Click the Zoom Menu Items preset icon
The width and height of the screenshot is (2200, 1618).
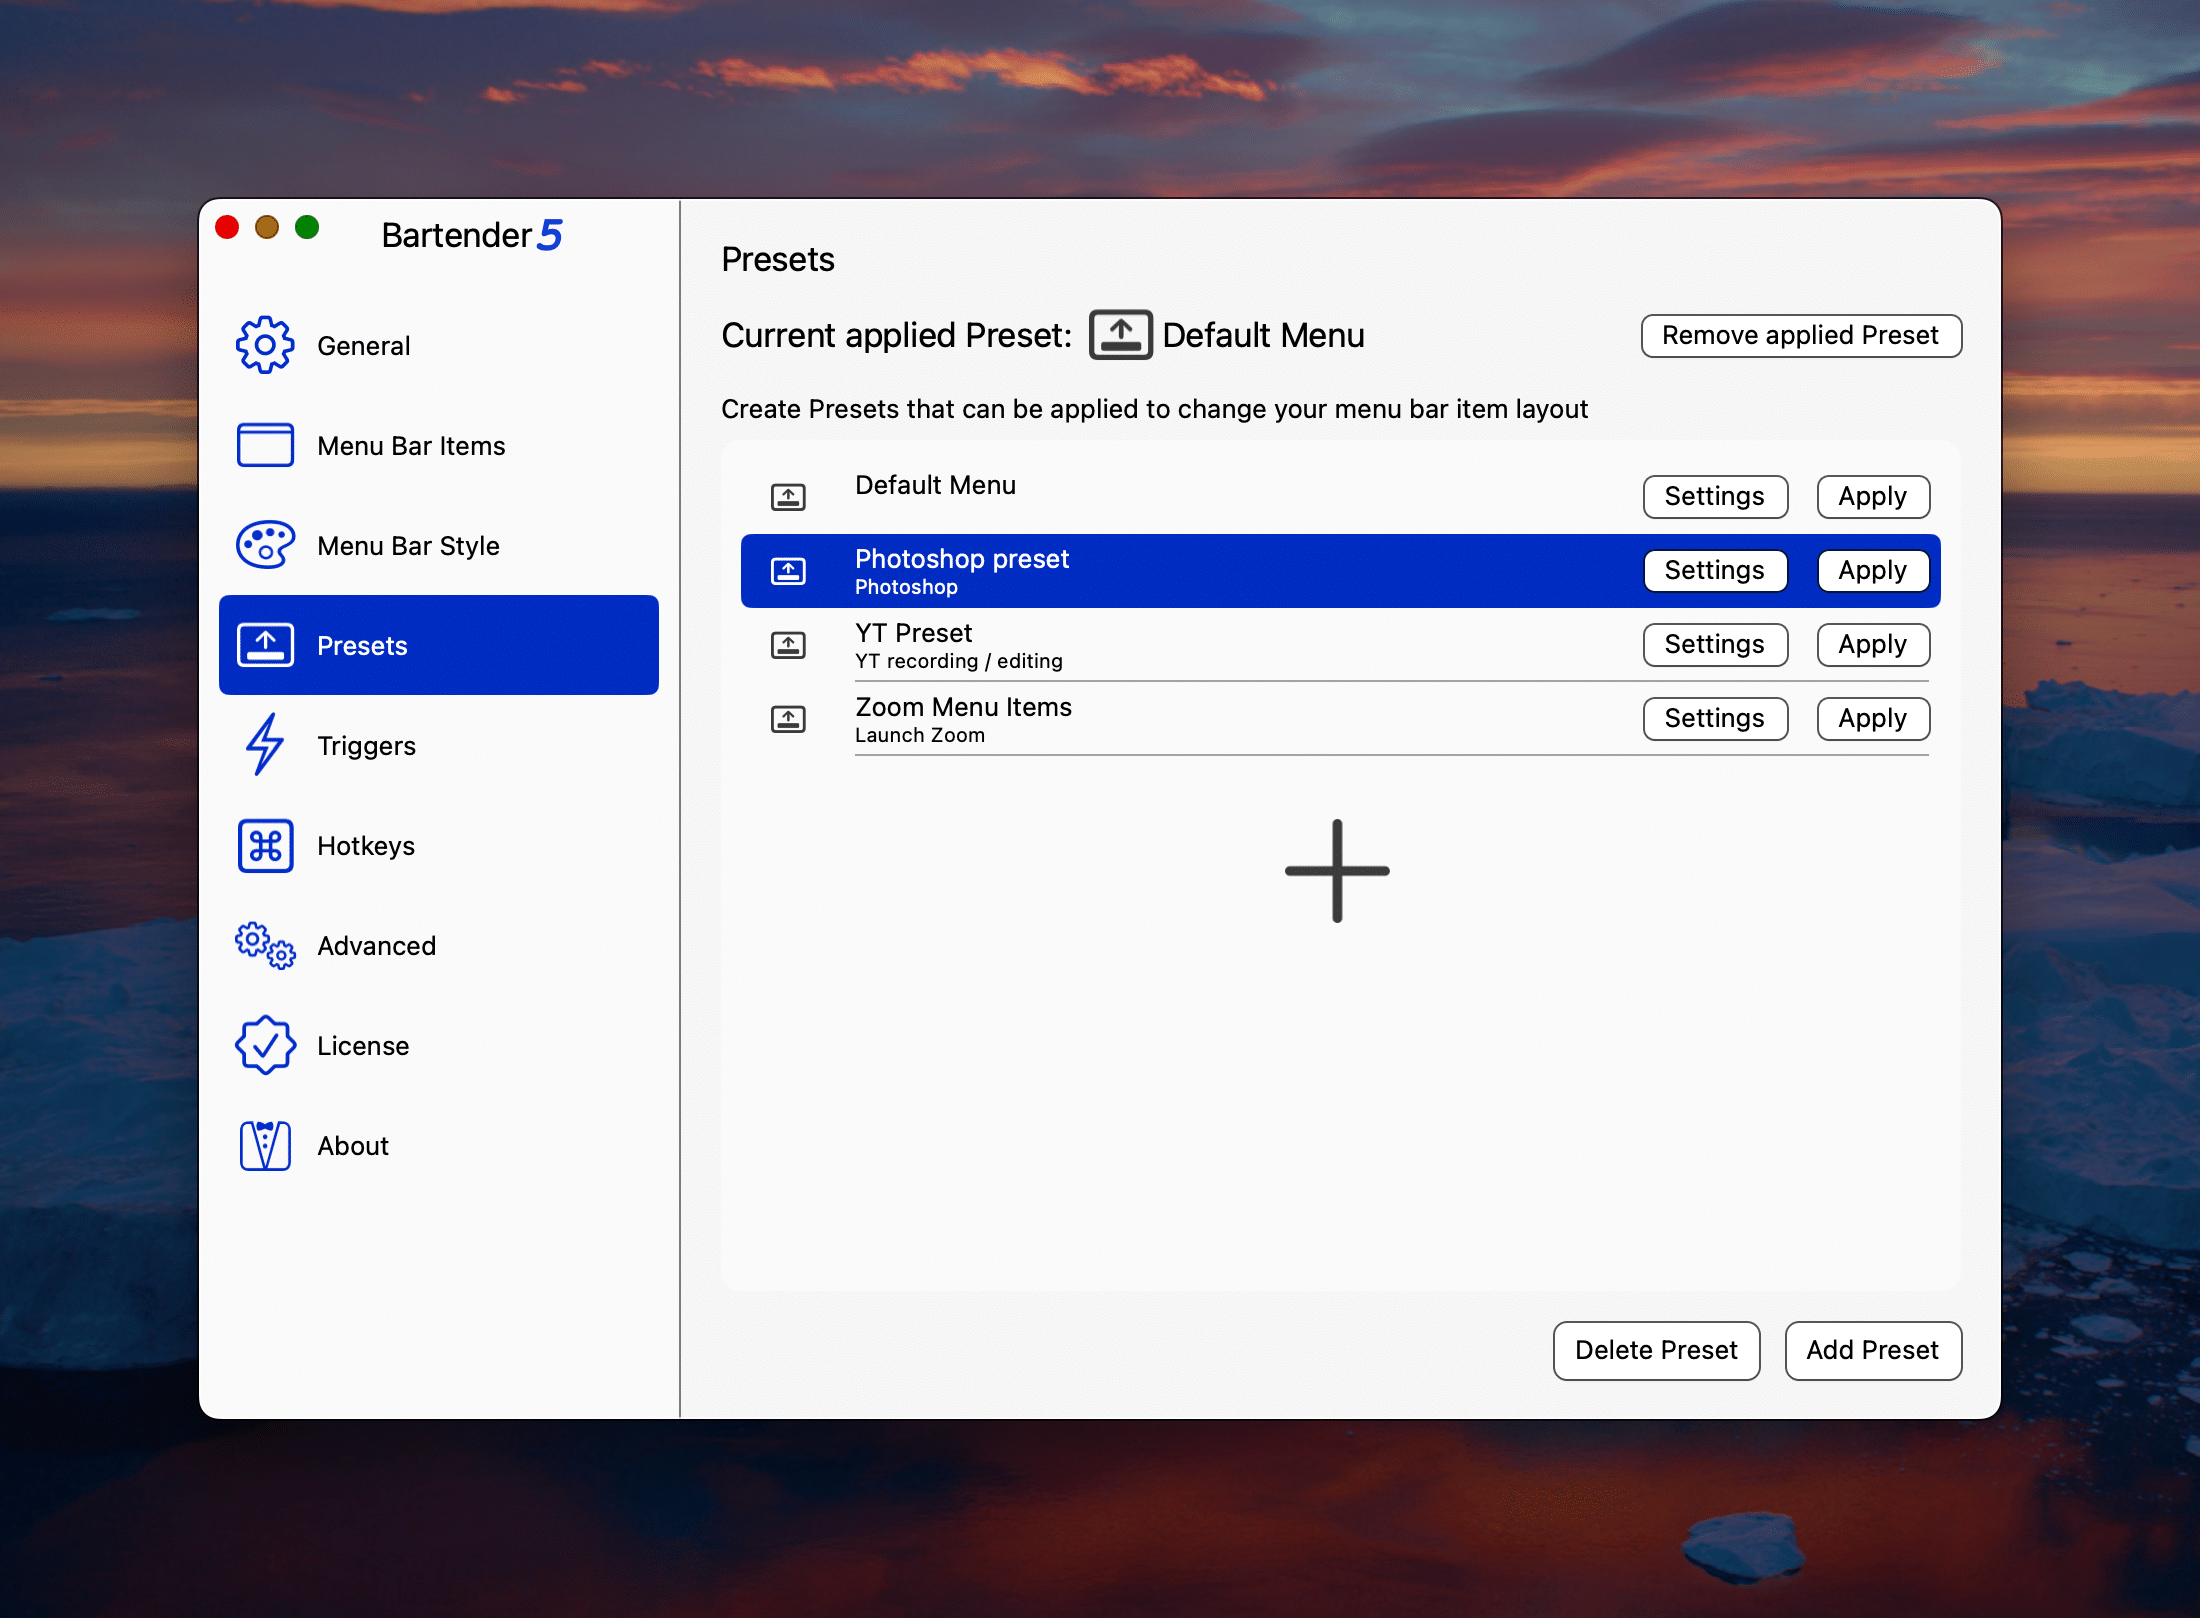click(x=788, y=718)
